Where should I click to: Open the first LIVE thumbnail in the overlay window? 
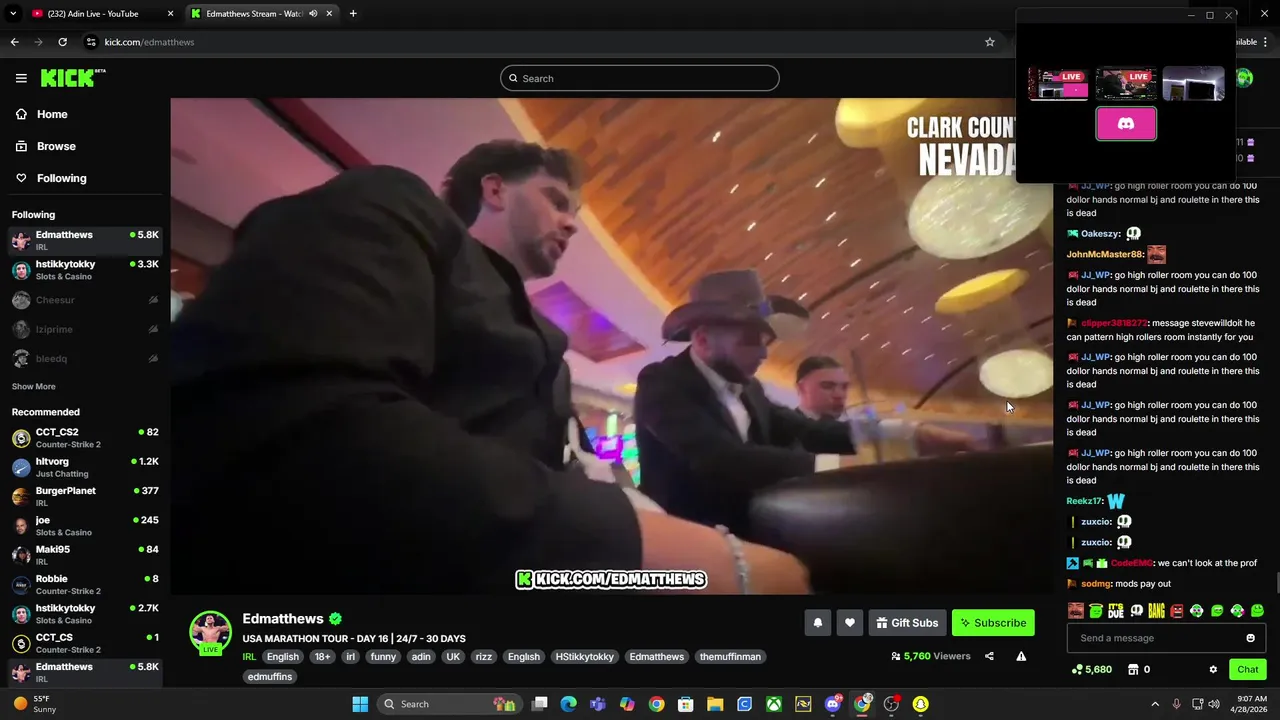tap(1058, 84)
